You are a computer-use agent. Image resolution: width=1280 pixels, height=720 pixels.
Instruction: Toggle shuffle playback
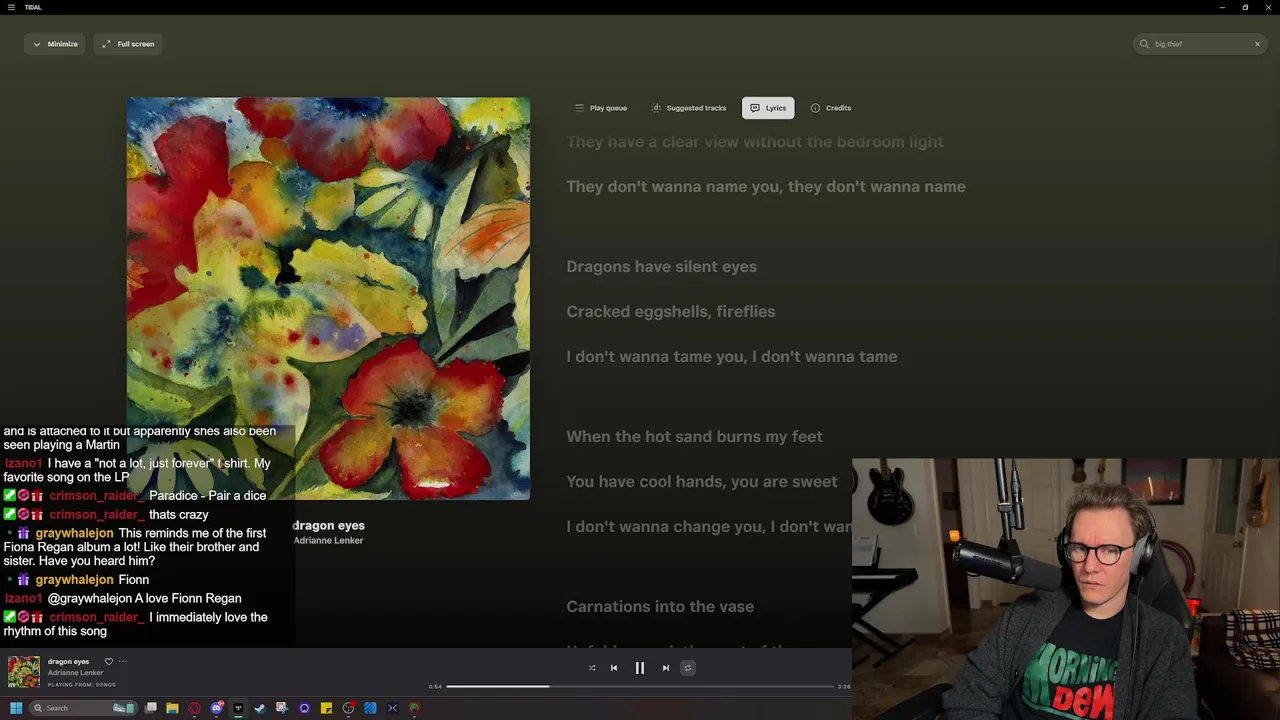click(592, 668)
